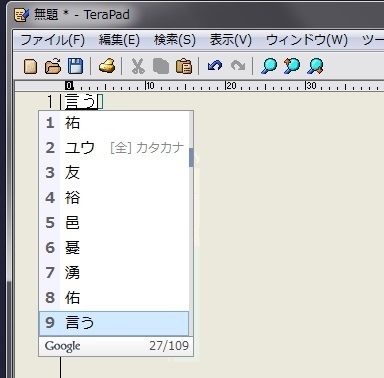The height and width of the screenshot is (378, 384).
Task: Click the Redo arrow icon
Action: coord(238,66)
